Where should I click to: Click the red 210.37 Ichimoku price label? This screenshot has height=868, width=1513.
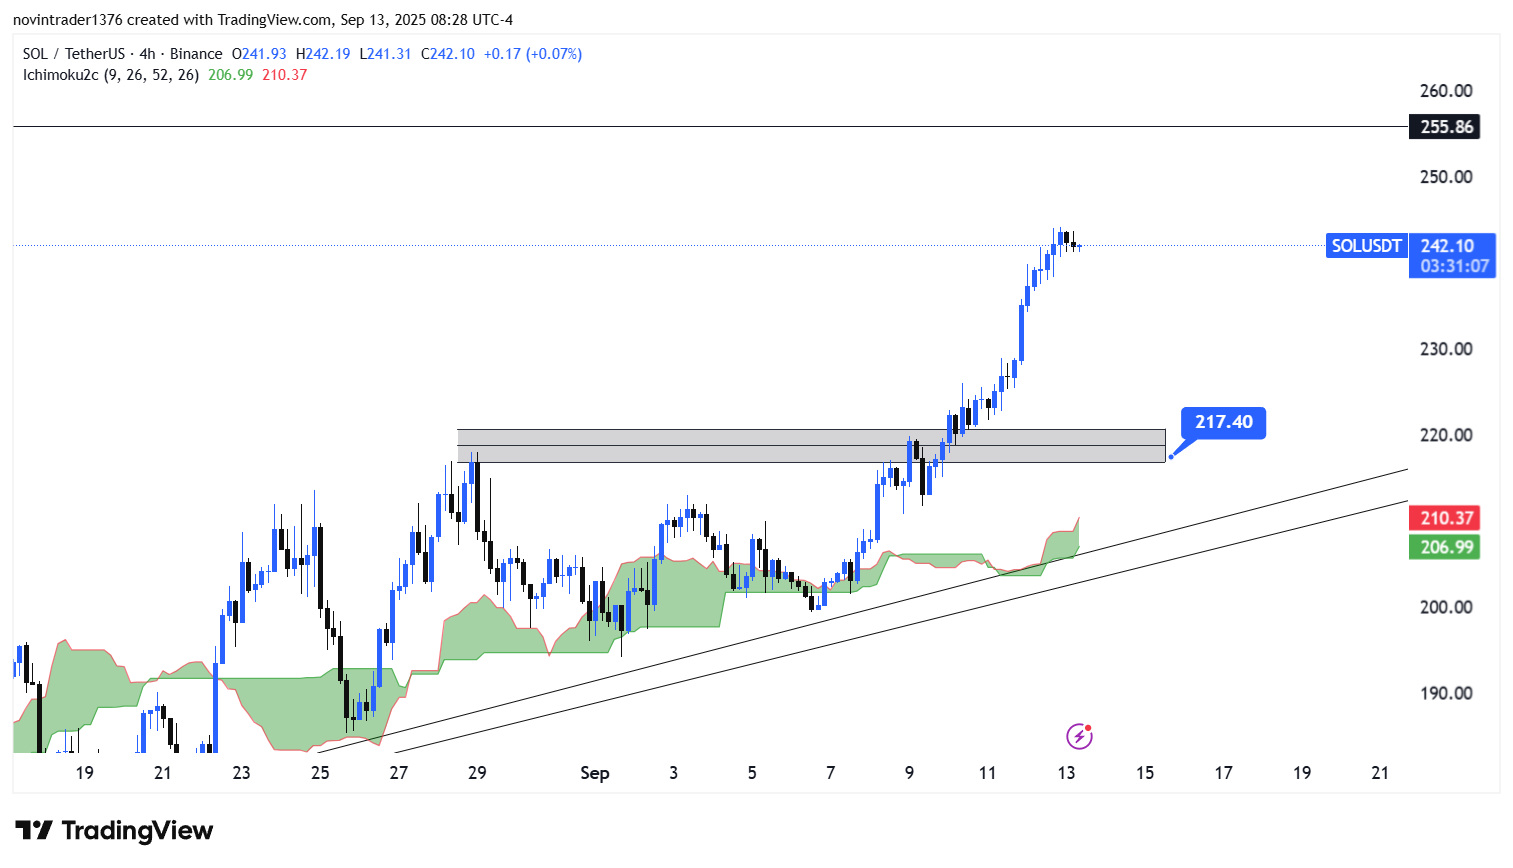tap(1444, 518)
